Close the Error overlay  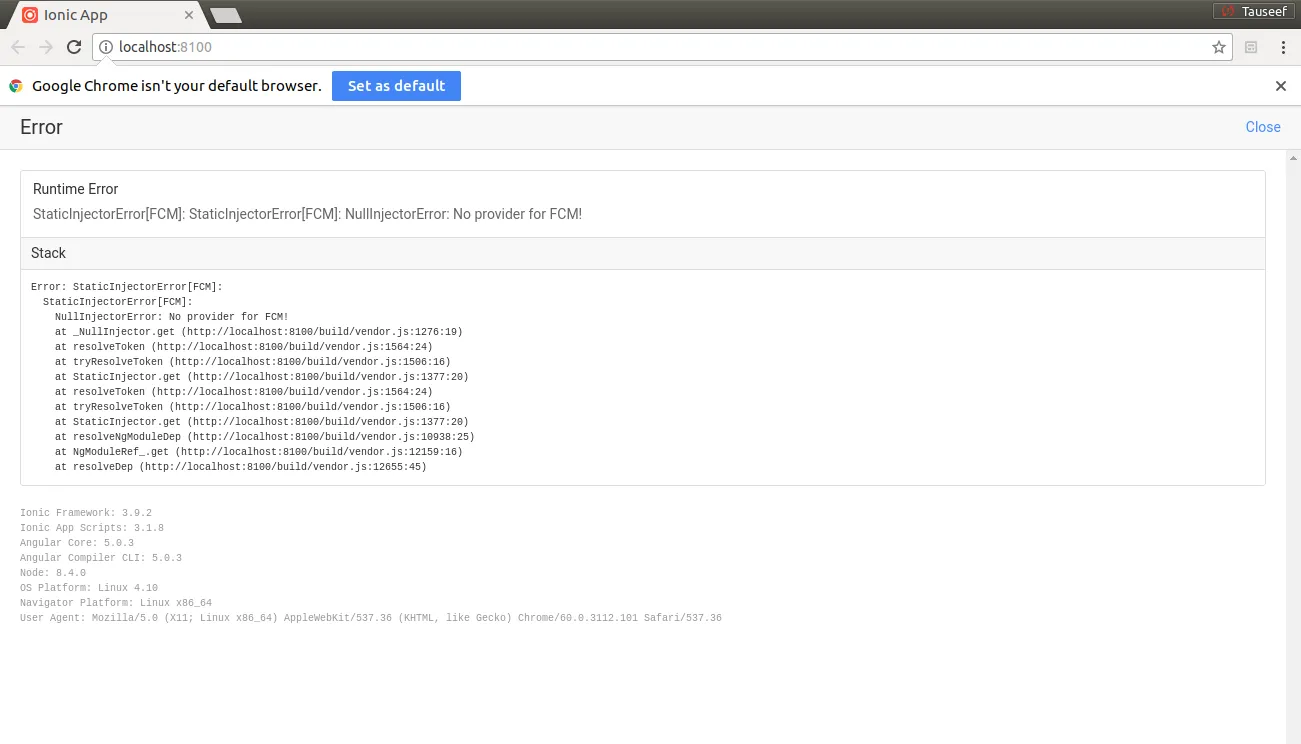(1263, 127)
